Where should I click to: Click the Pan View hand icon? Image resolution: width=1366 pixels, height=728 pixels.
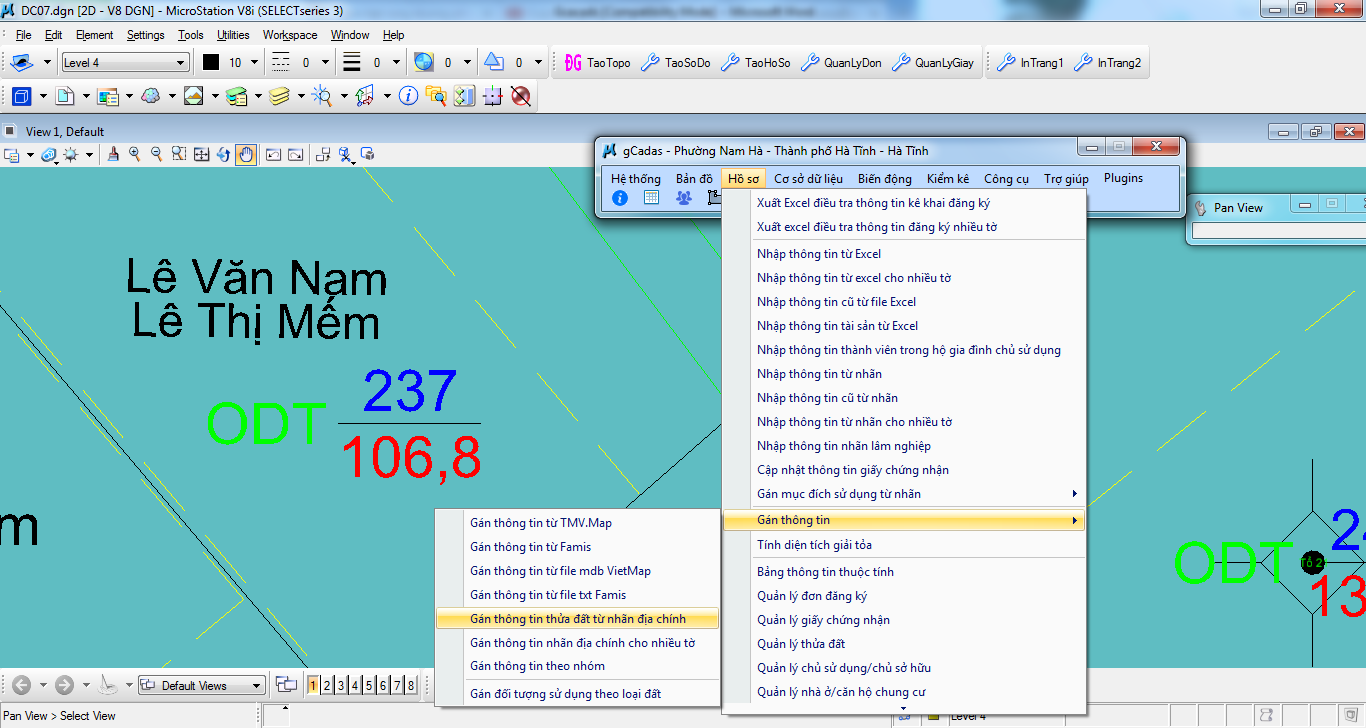[x=245, y=154]
